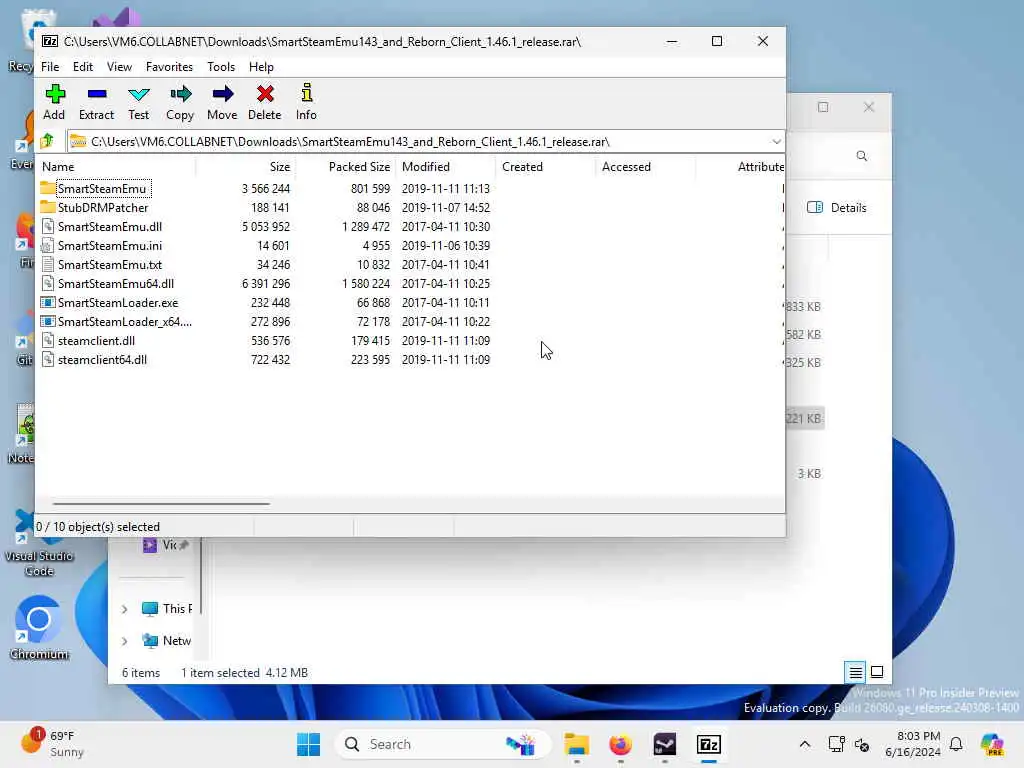1024x768 pixels.
Task: Sort by the Modified column header
Action: pyautogui.click(x=445, y=167)
